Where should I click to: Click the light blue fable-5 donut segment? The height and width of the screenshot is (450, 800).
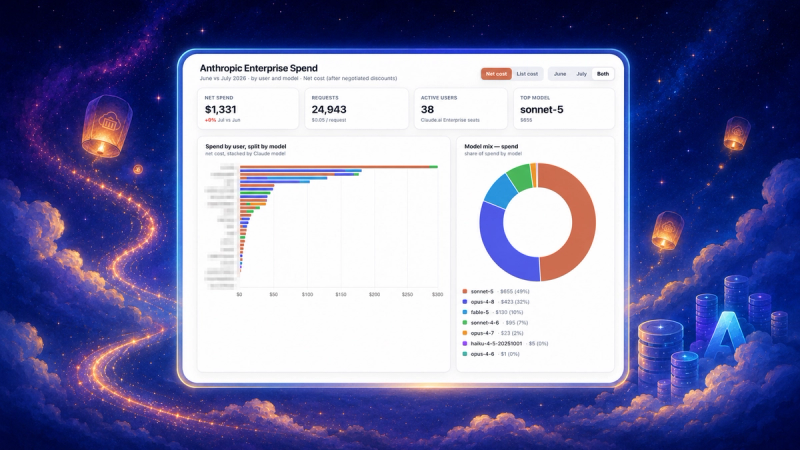500,191
